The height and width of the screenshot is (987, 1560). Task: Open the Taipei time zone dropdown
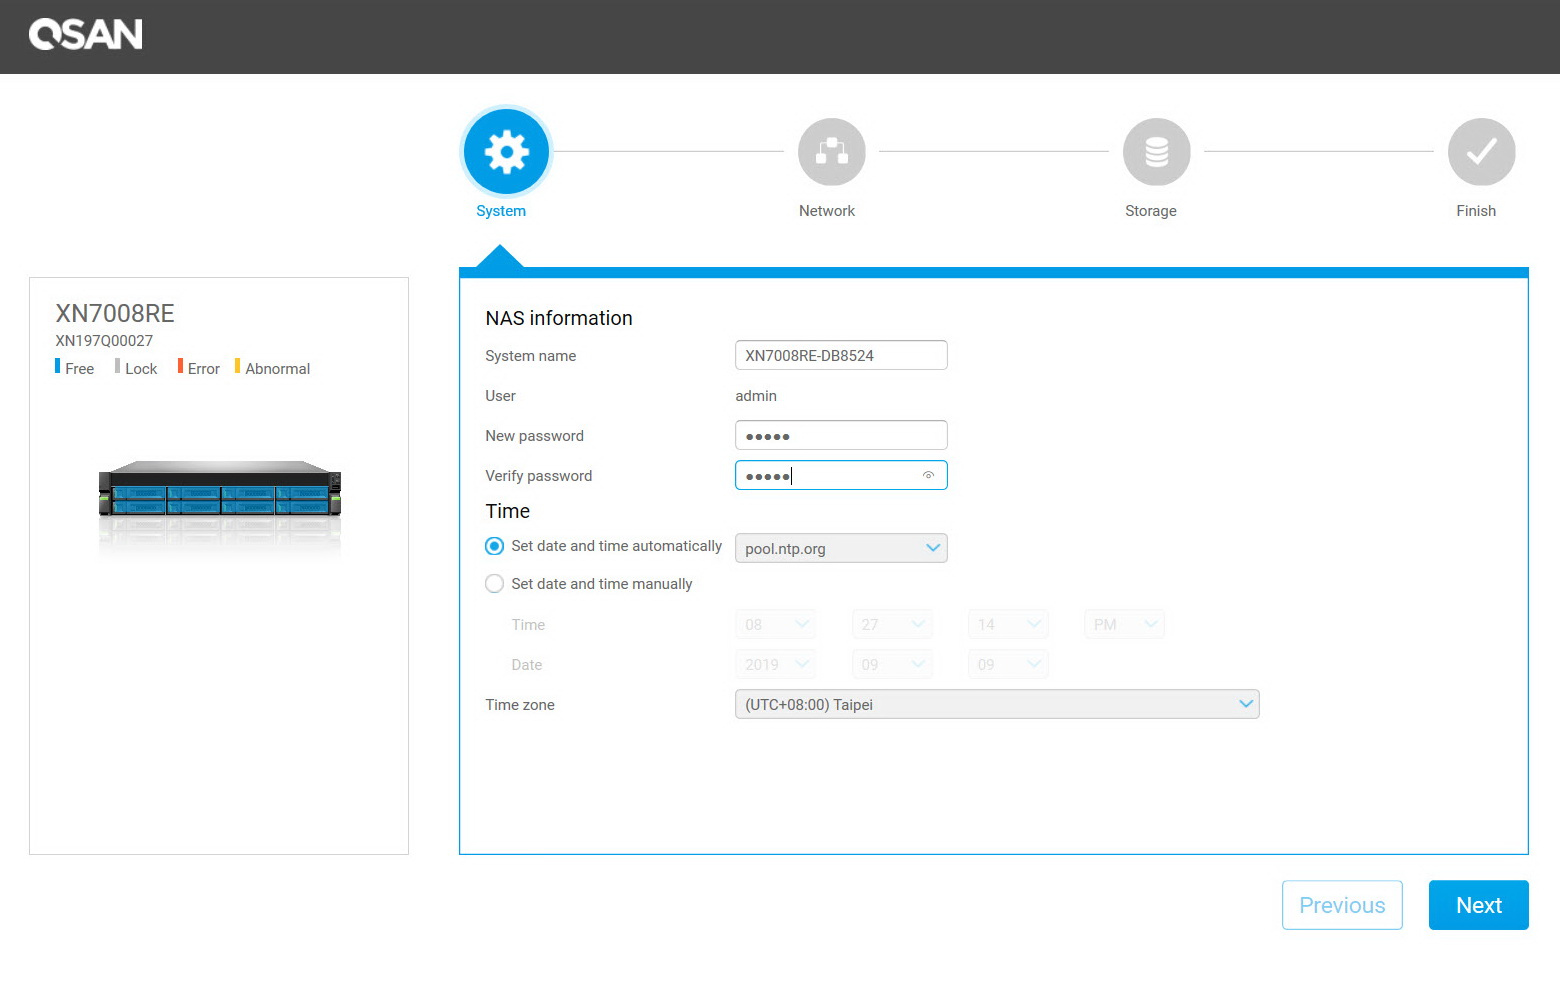coord(997,704)
